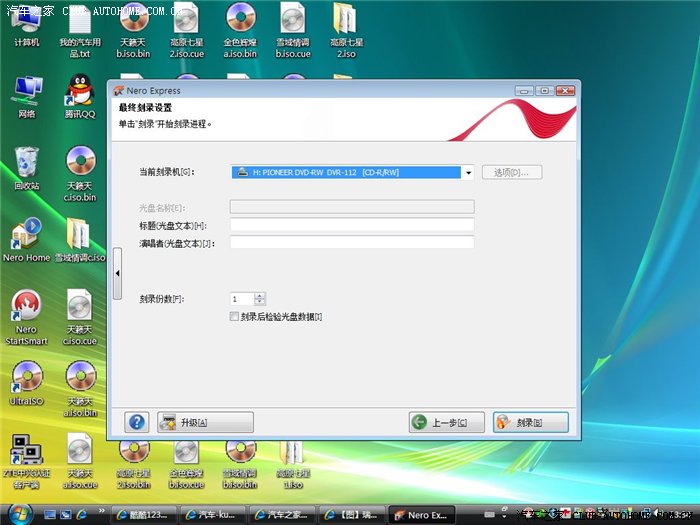Click the 演唱者(光盘文本) artist field

click(352, 242)
